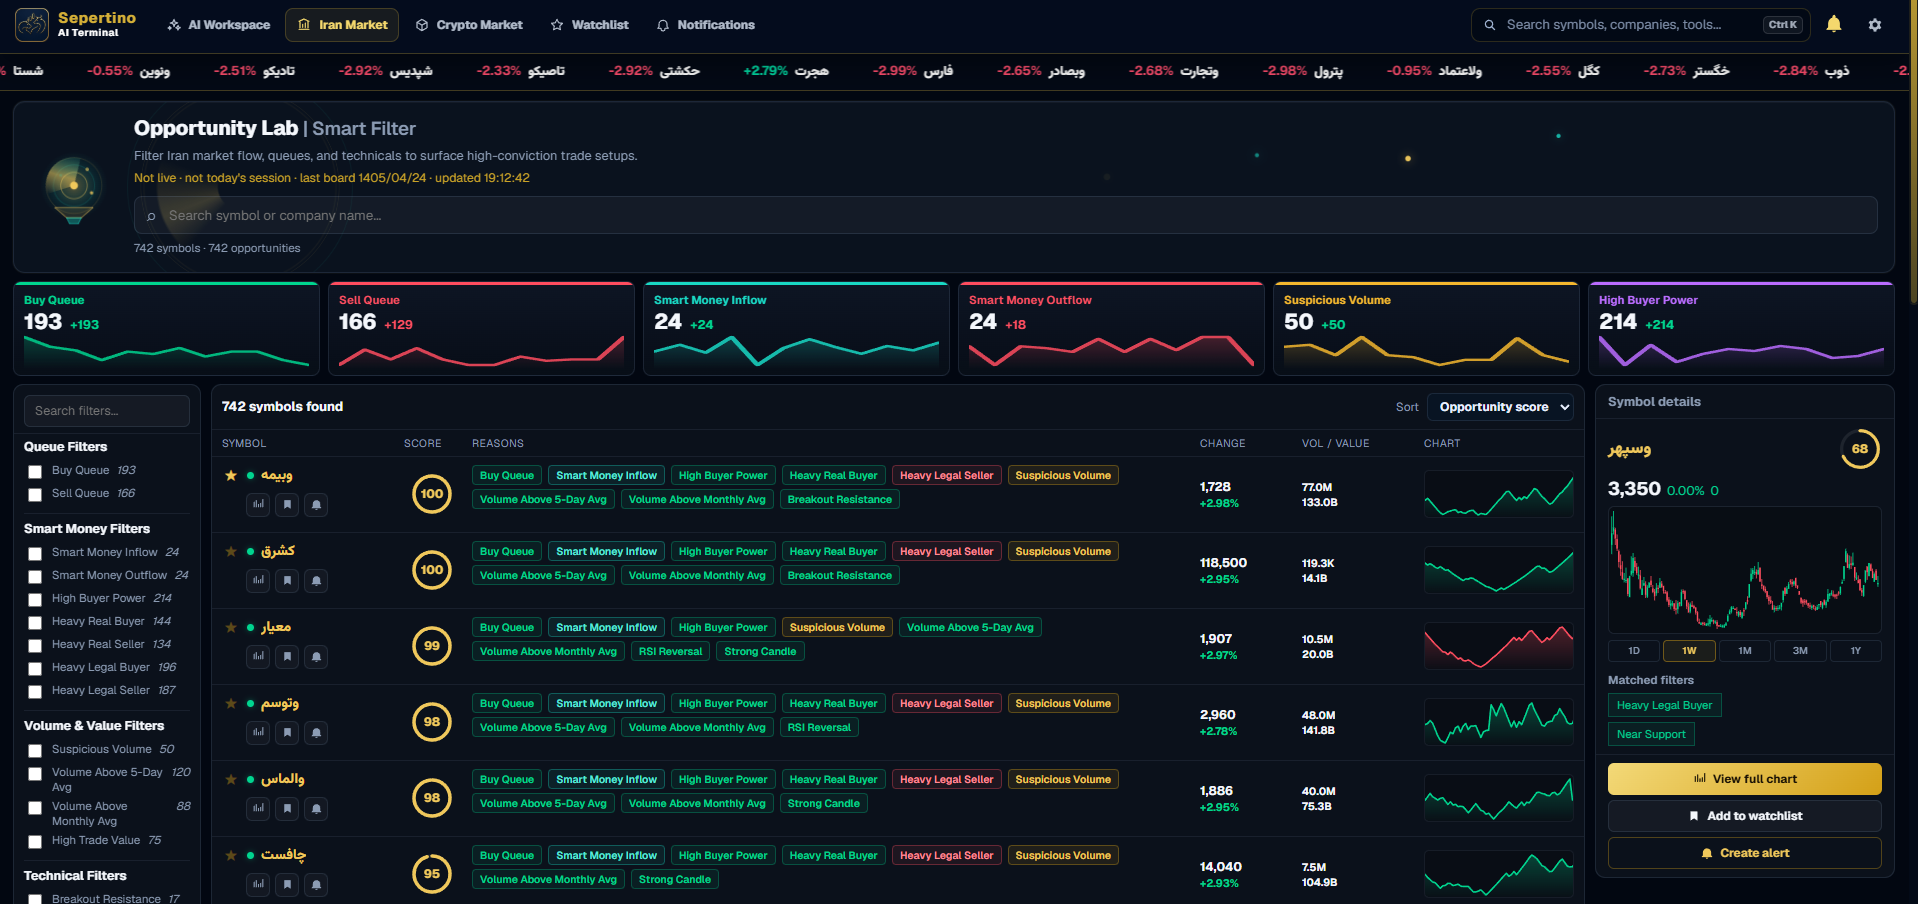
Task: Select the 1M chart range tab
Action: tap(1745, 651)
